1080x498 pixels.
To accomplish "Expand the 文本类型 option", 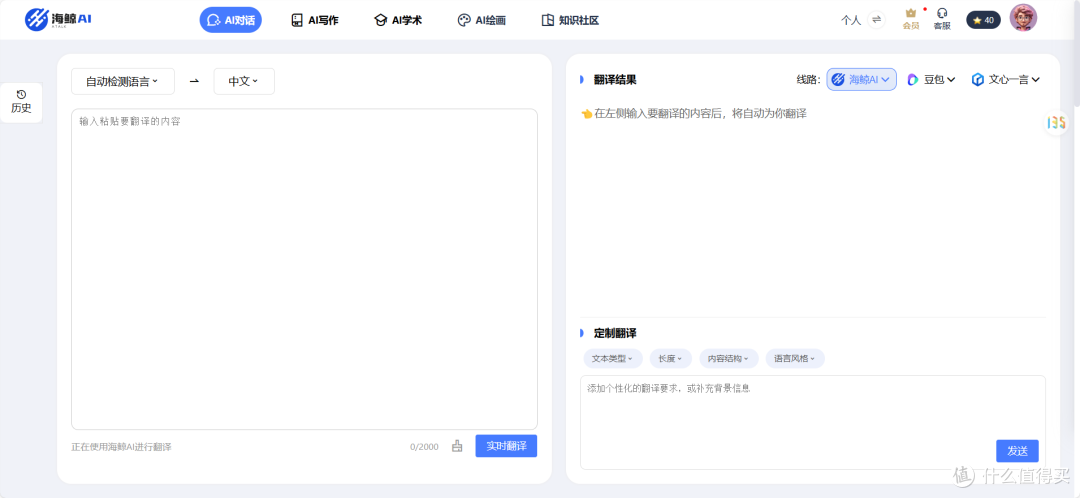I will 613,359.
